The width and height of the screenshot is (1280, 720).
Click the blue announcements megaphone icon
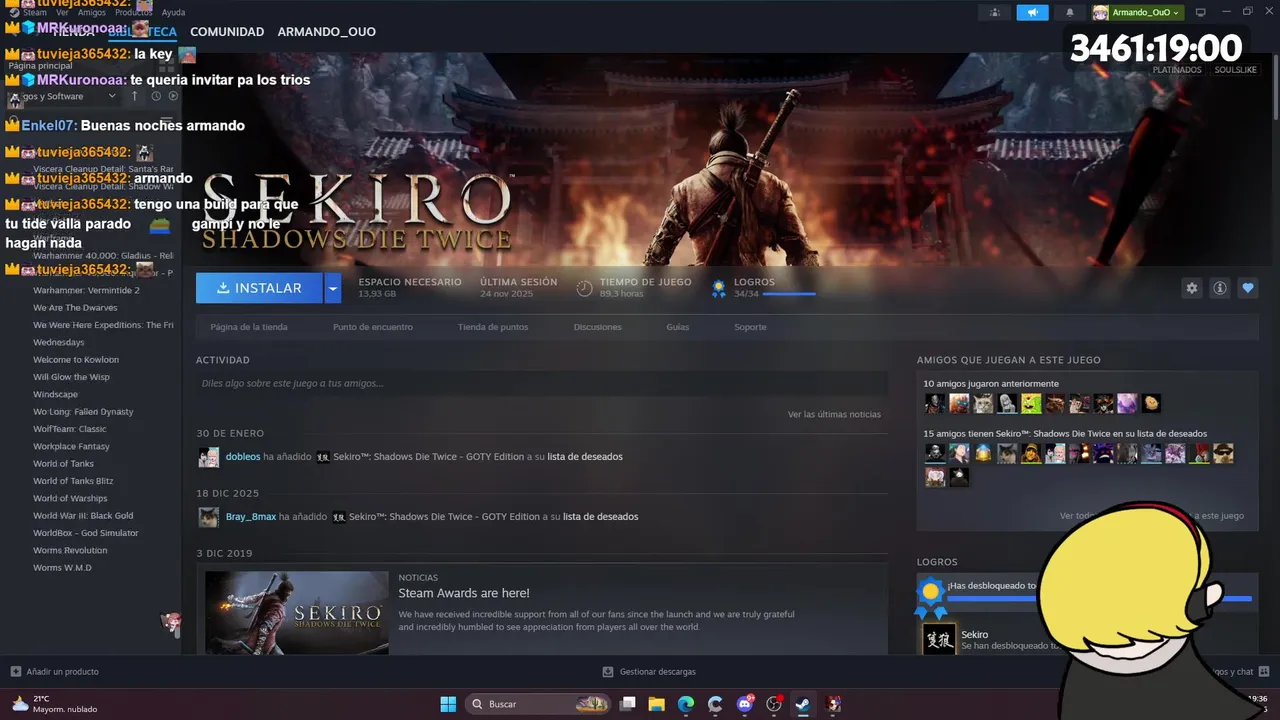(x=1033, y=12)
